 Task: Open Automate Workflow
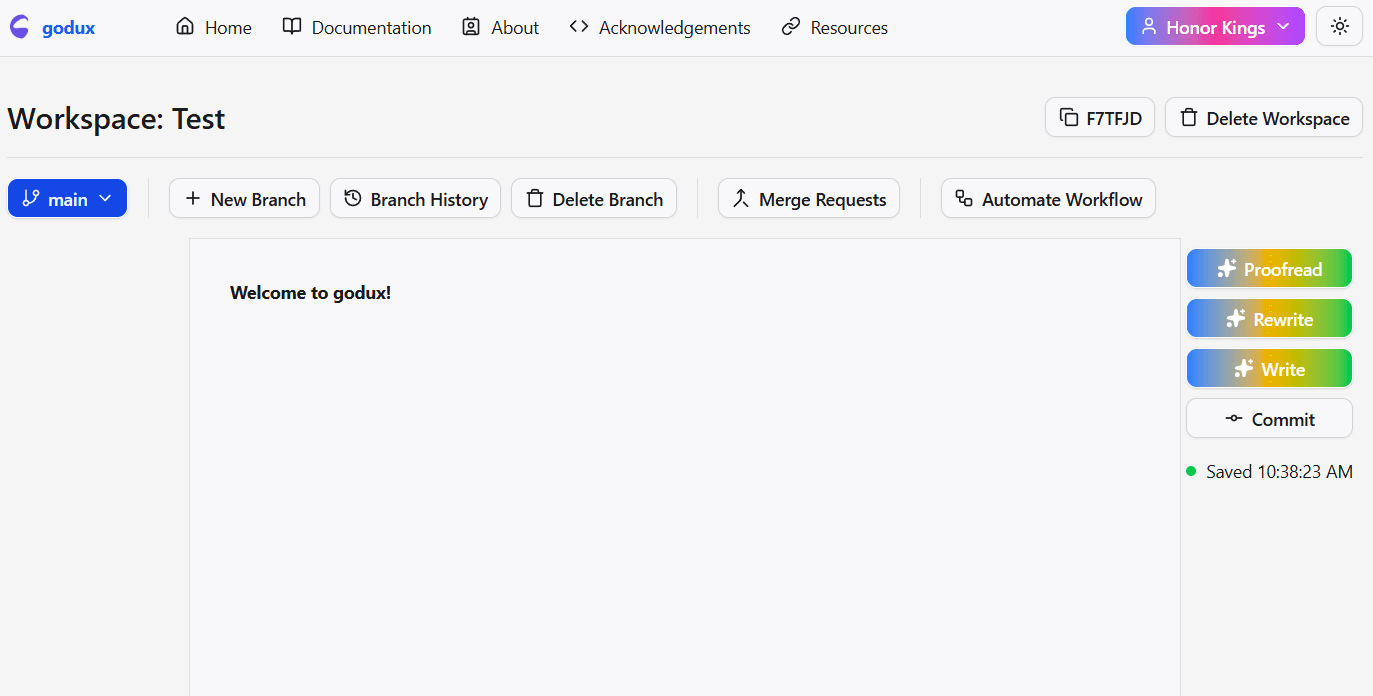pyautogui.click(x=1048, y=199)
